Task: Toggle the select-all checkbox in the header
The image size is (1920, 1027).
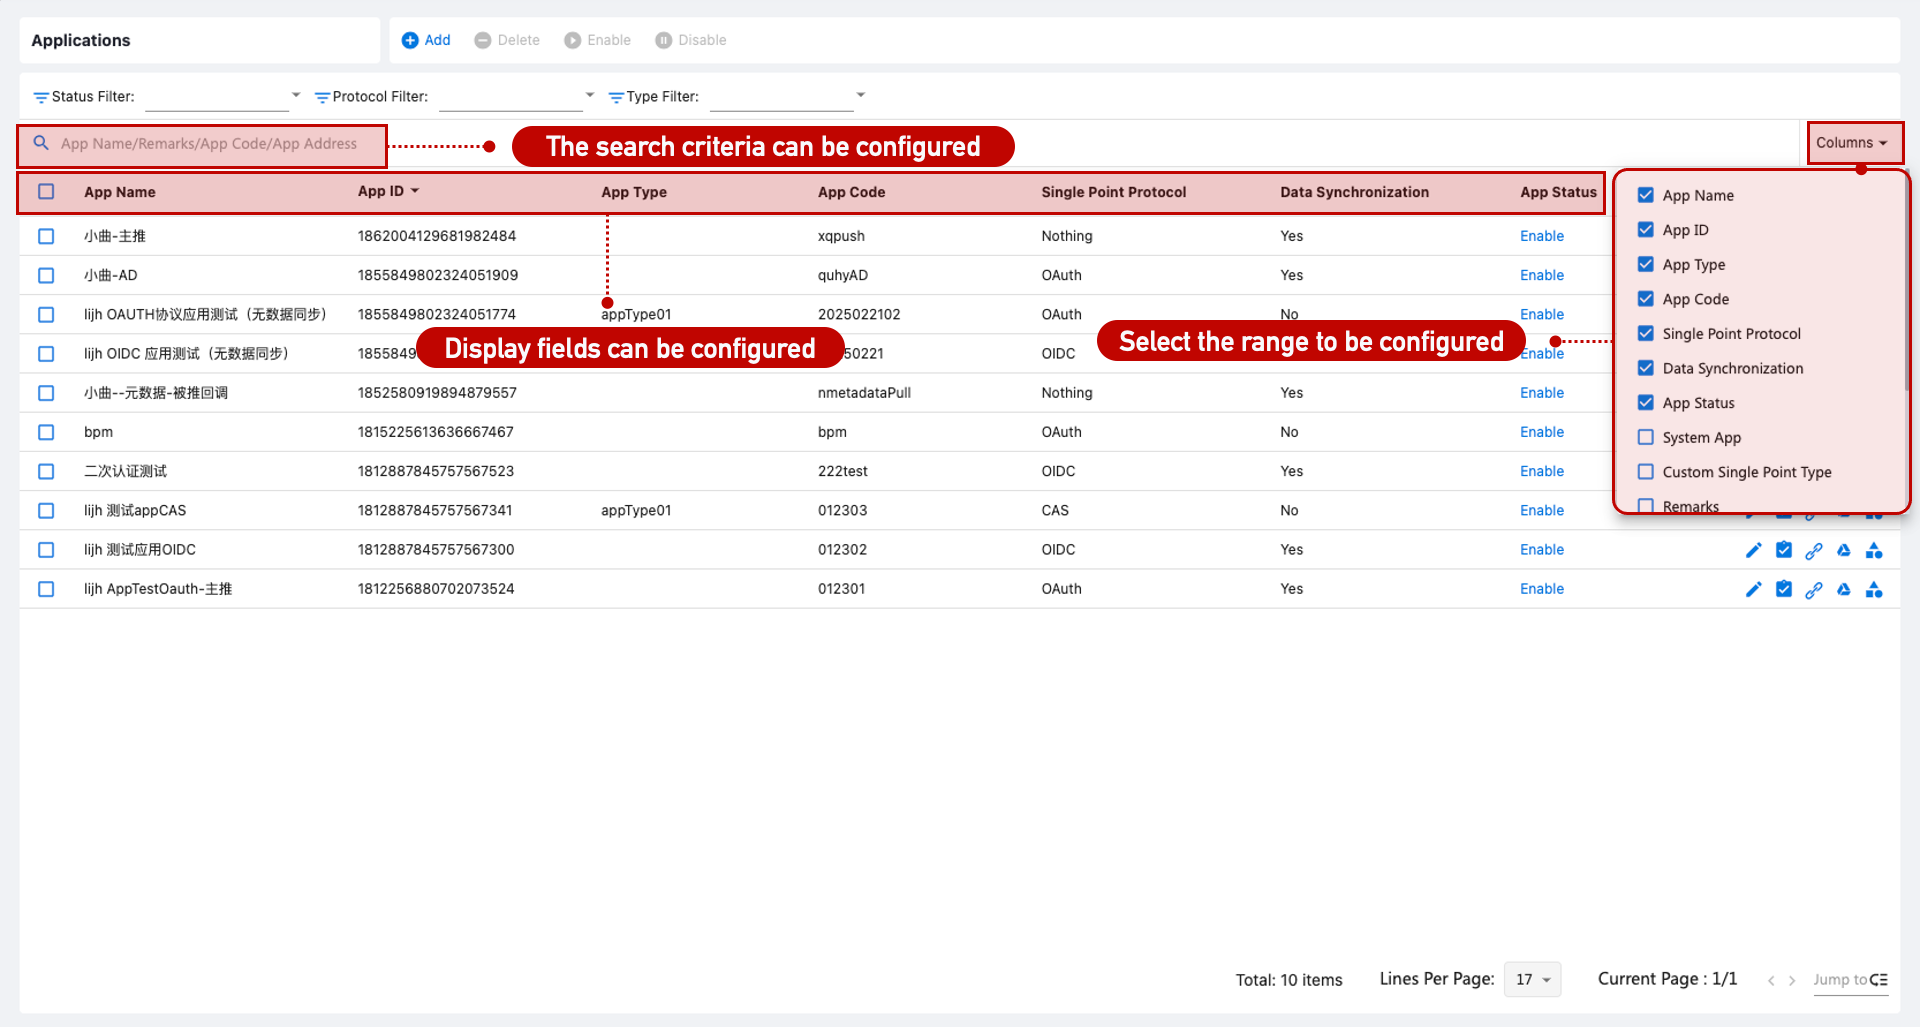Action: [45, 191]
